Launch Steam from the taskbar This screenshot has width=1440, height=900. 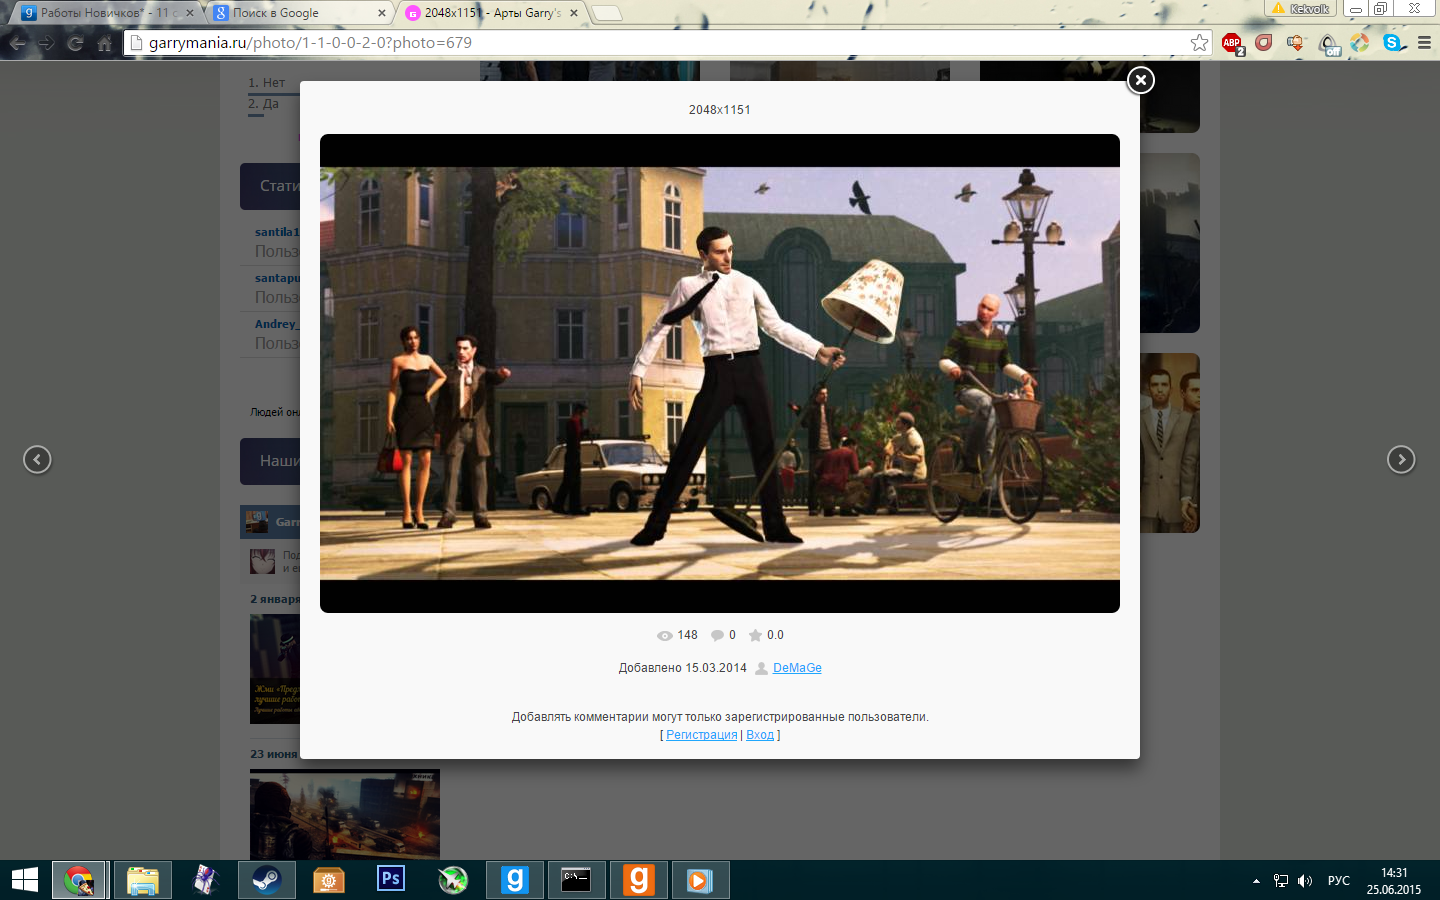click(x=266, y=880)
